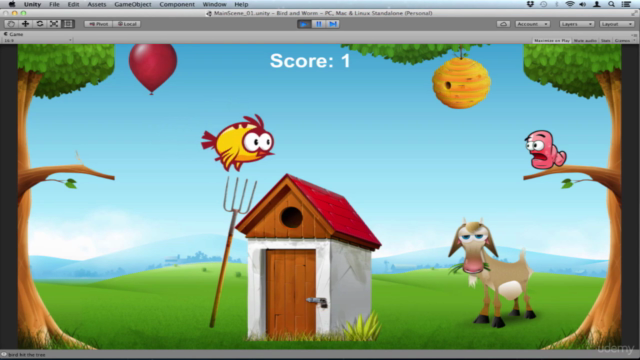
Task: Click the 'bird hit the tree' console message
Action: tap(27, 355)
